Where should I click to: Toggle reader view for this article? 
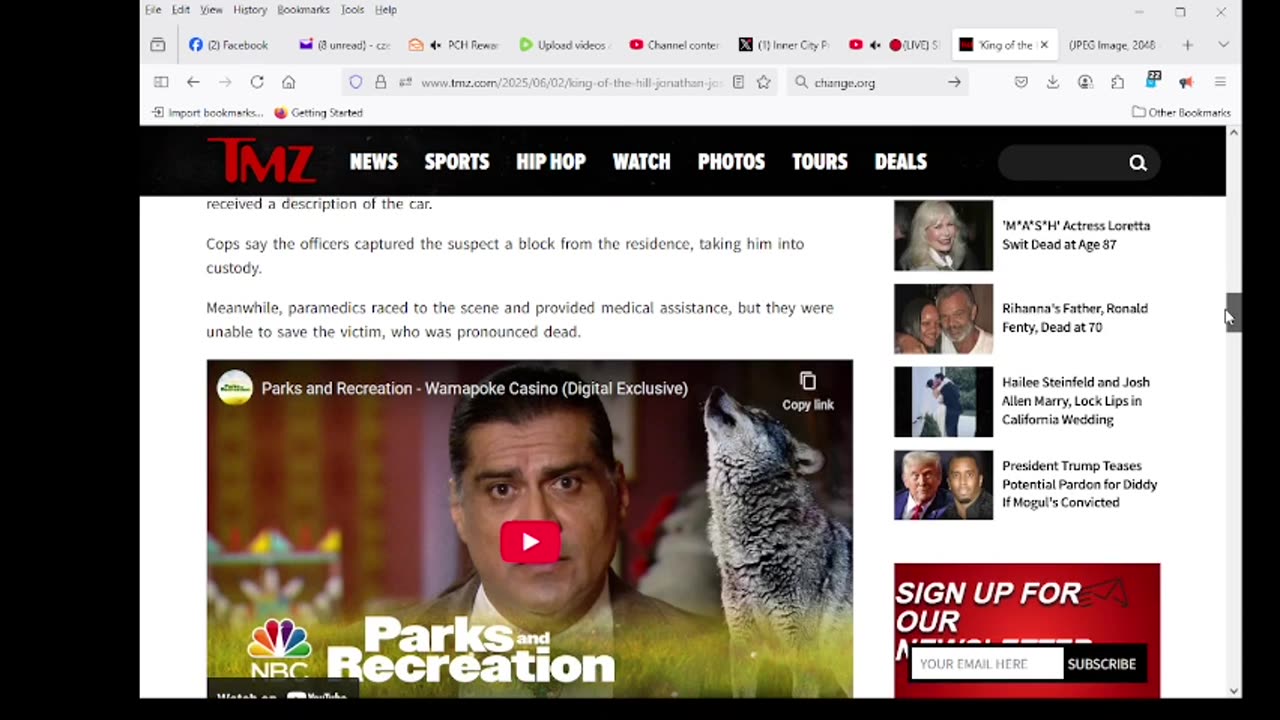click(738, 82)
